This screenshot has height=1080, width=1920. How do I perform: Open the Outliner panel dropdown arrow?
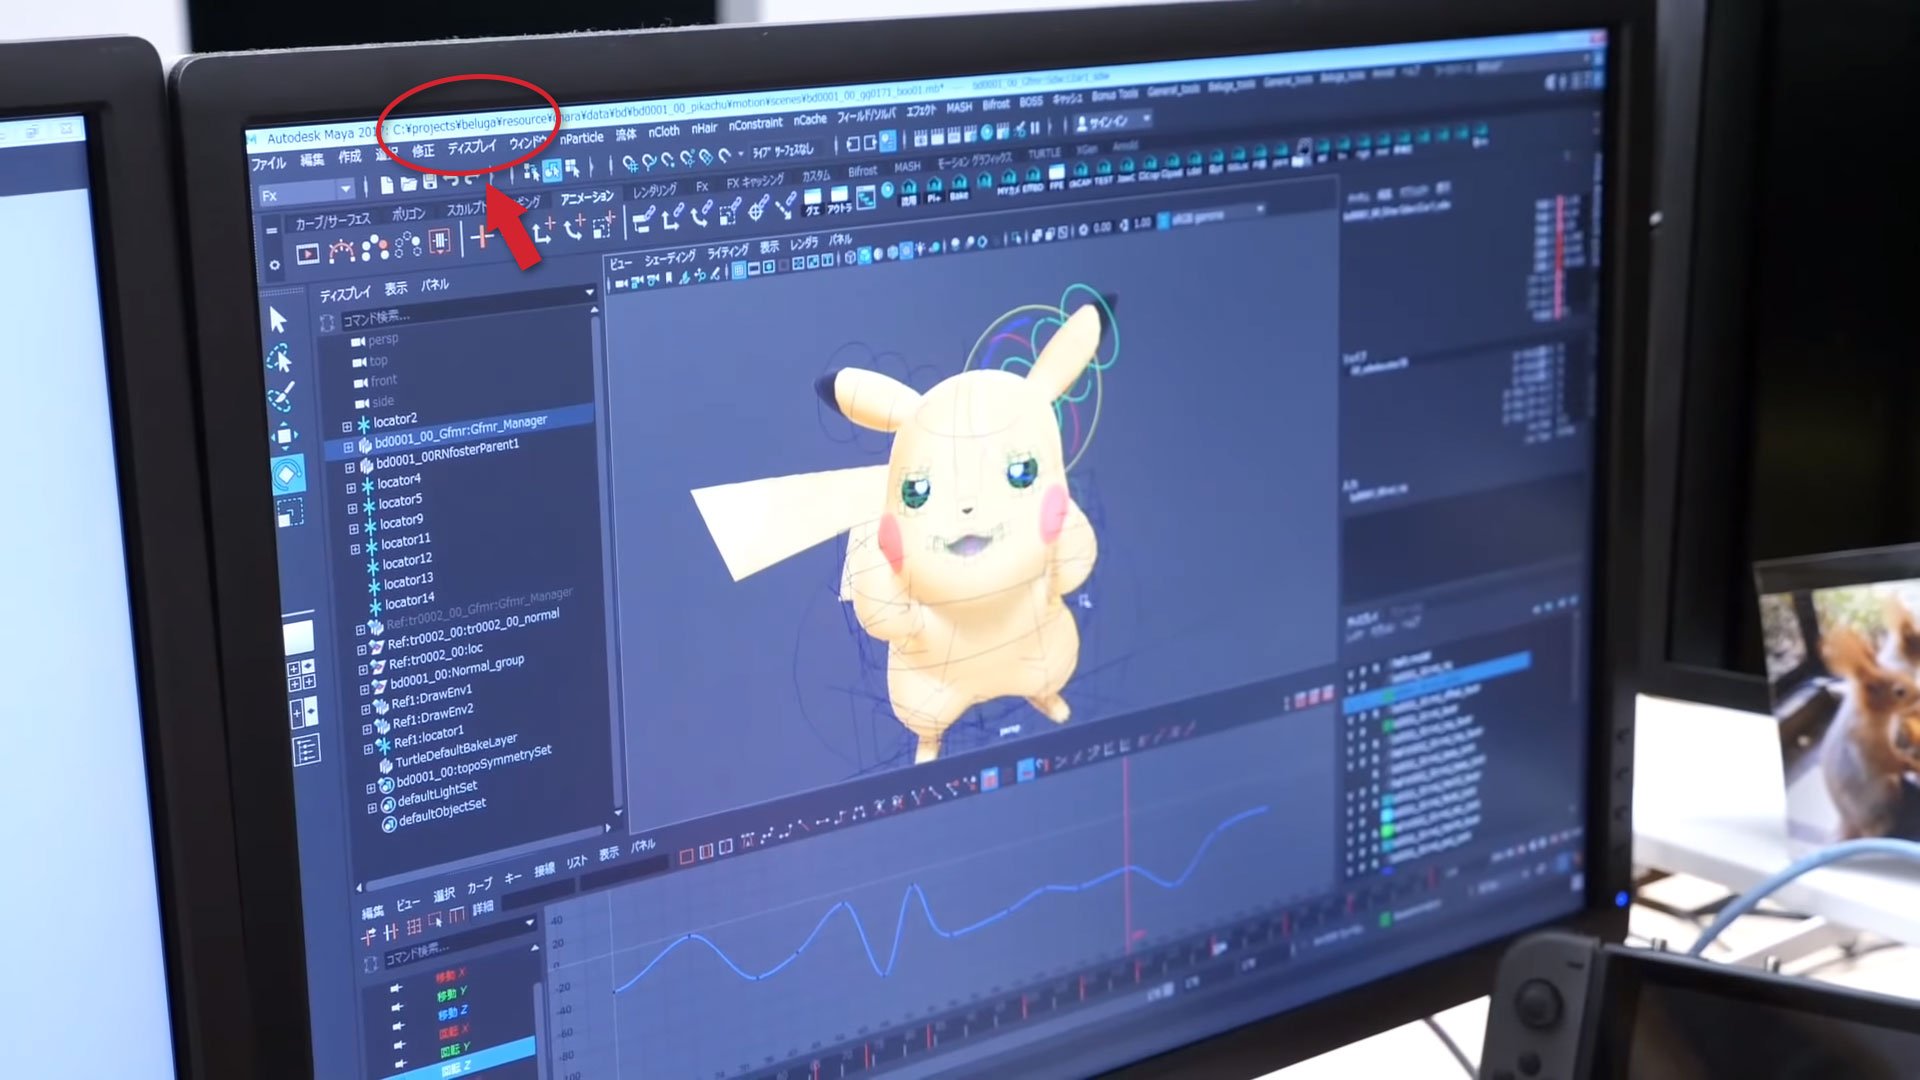coord(589,292)
